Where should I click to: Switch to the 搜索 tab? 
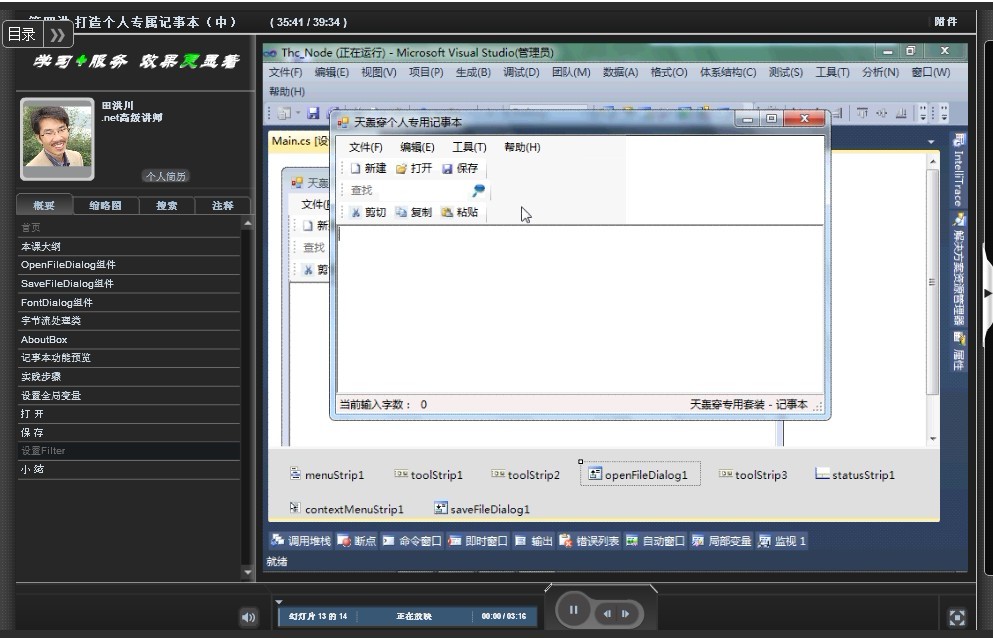coord(167,205)
